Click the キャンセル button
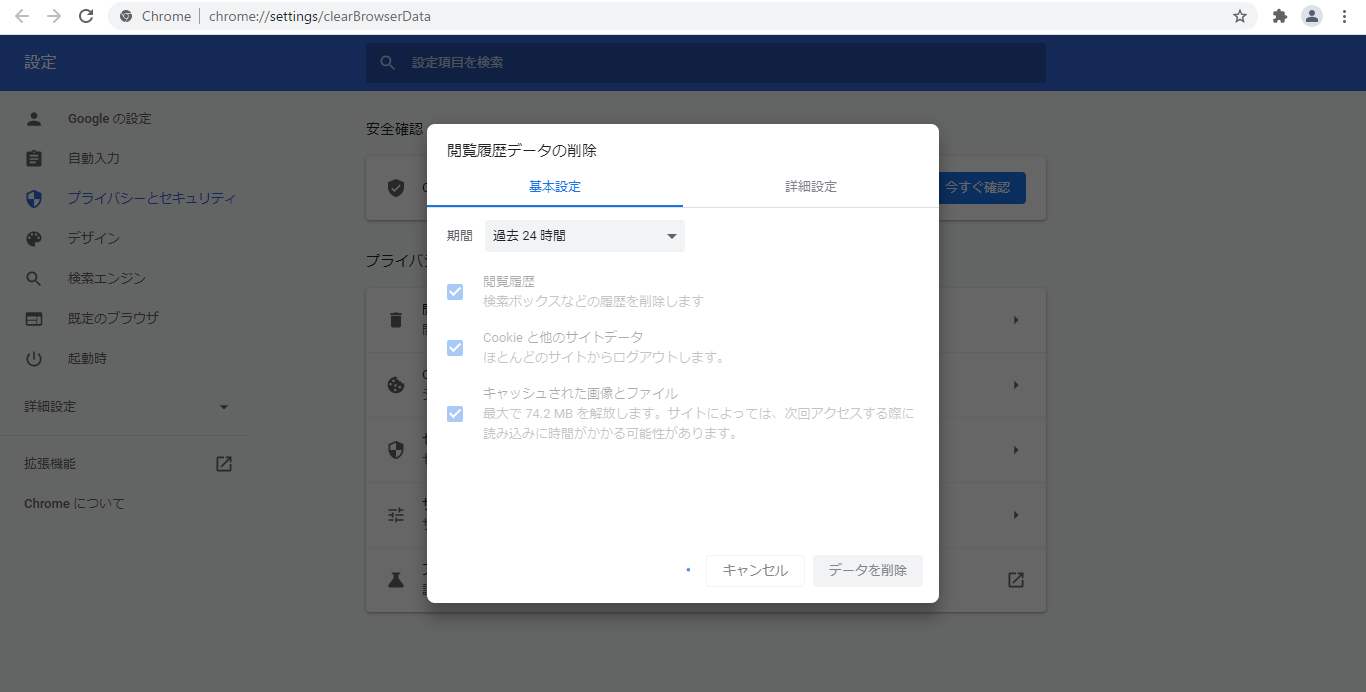 coord(755,571)
